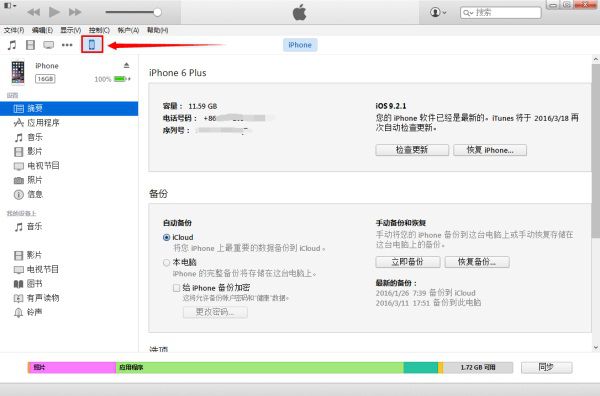
Task: Select the iPhone tab at top center
Action: pyautogui.click(x=300, y=45)
